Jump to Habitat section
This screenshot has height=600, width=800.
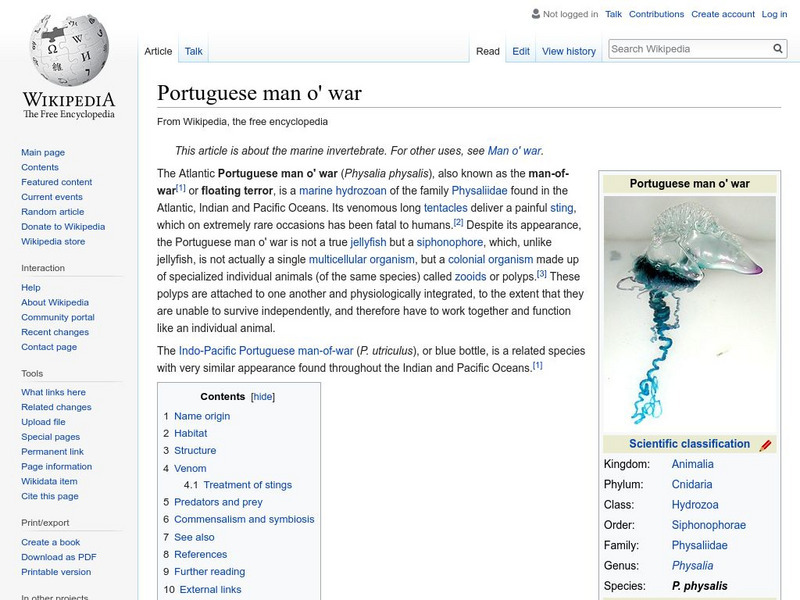190,433
